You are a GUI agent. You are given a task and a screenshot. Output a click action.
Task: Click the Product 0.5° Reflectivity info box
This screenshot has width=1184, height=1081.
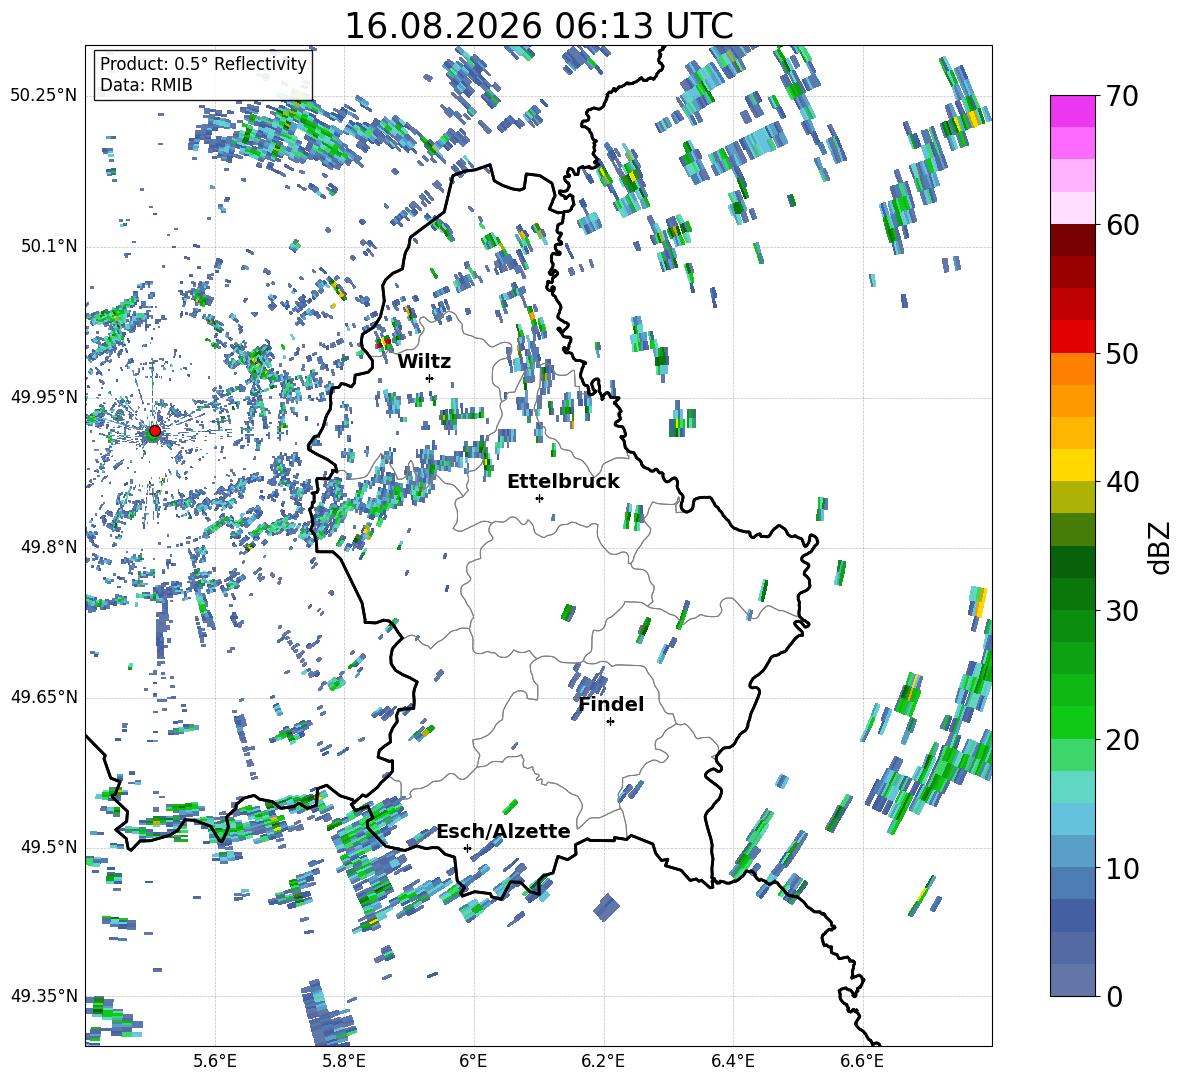click(x=203, y=73)
